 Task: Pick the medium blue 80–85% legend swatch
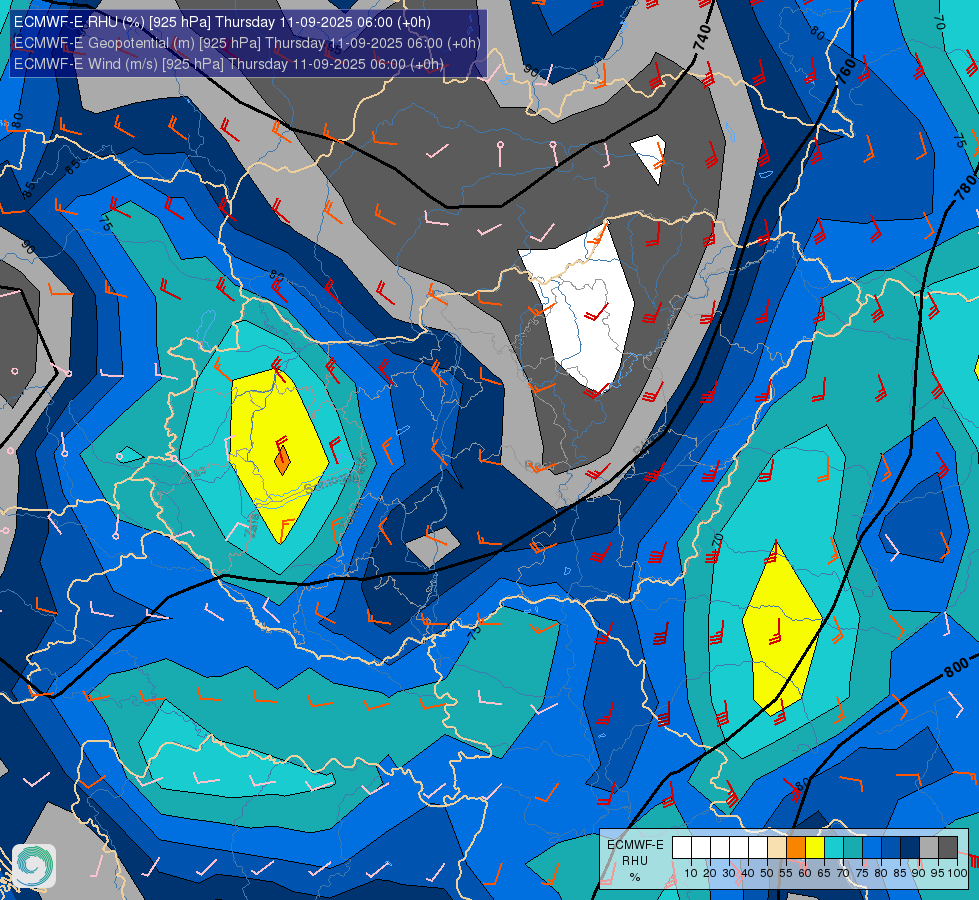coord(891,848)
